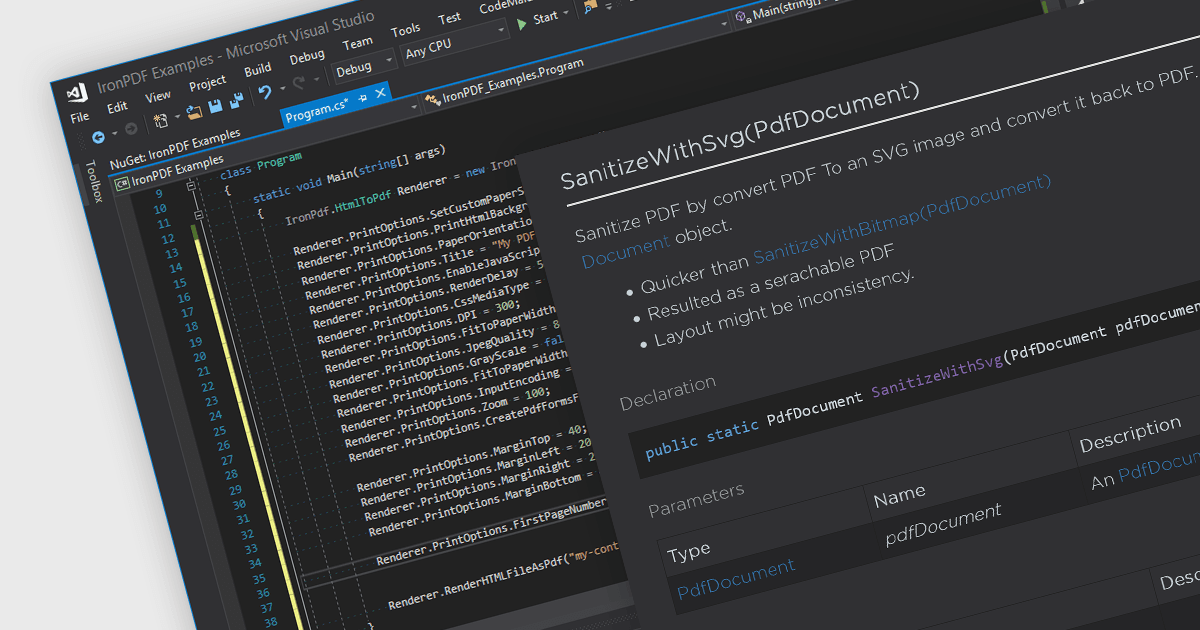Click the Redo arrow icon
The height and width of the screenshot is (630, 1200).
click(297, 83)
